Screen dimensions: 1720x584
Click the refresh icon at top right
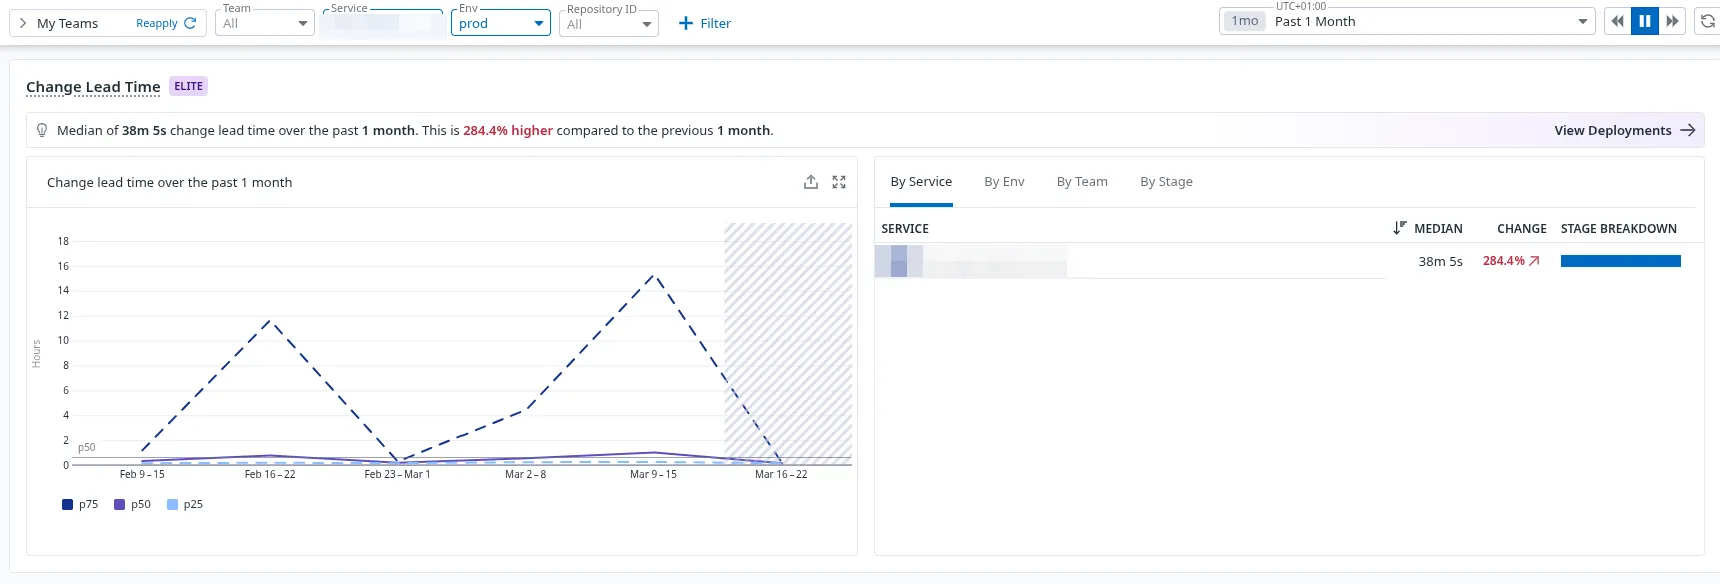point(1708,21)
